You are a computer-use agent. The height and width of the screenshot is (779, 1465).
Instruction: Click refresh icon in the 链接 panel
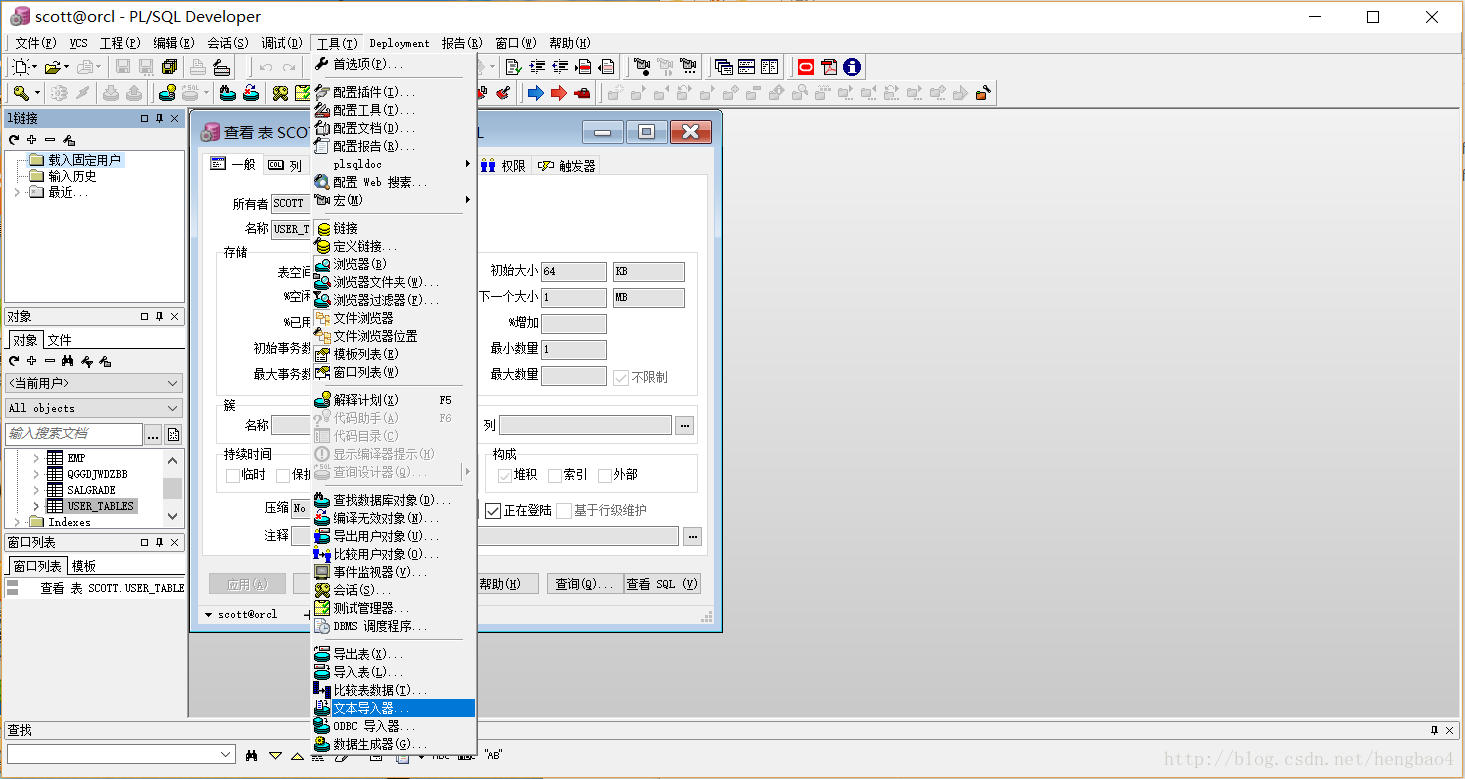[x=14, y=140]
